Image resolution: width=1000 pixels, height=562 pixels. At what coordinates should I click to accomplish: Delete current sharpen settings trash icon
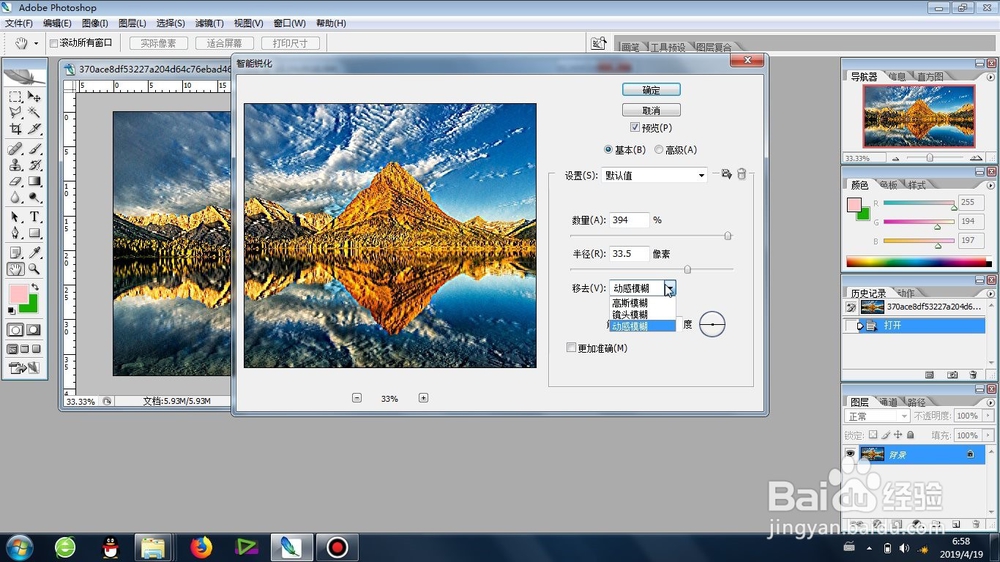point(742,174)
